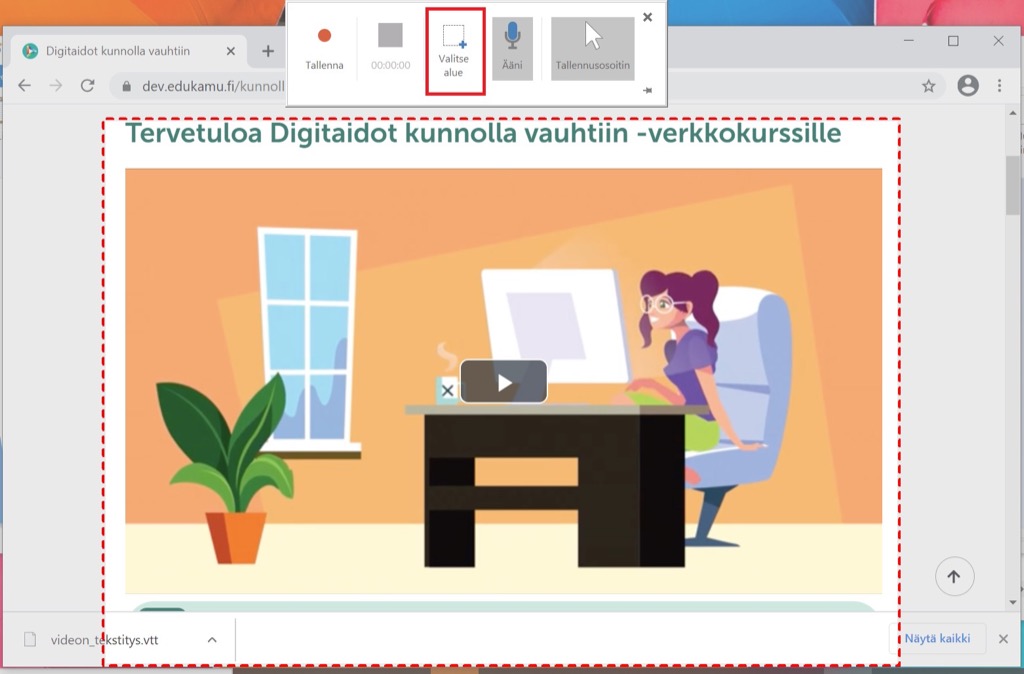The image size is (1024, 674).
Task: Open the Chrome profile account menu
Action: [968, 86]
